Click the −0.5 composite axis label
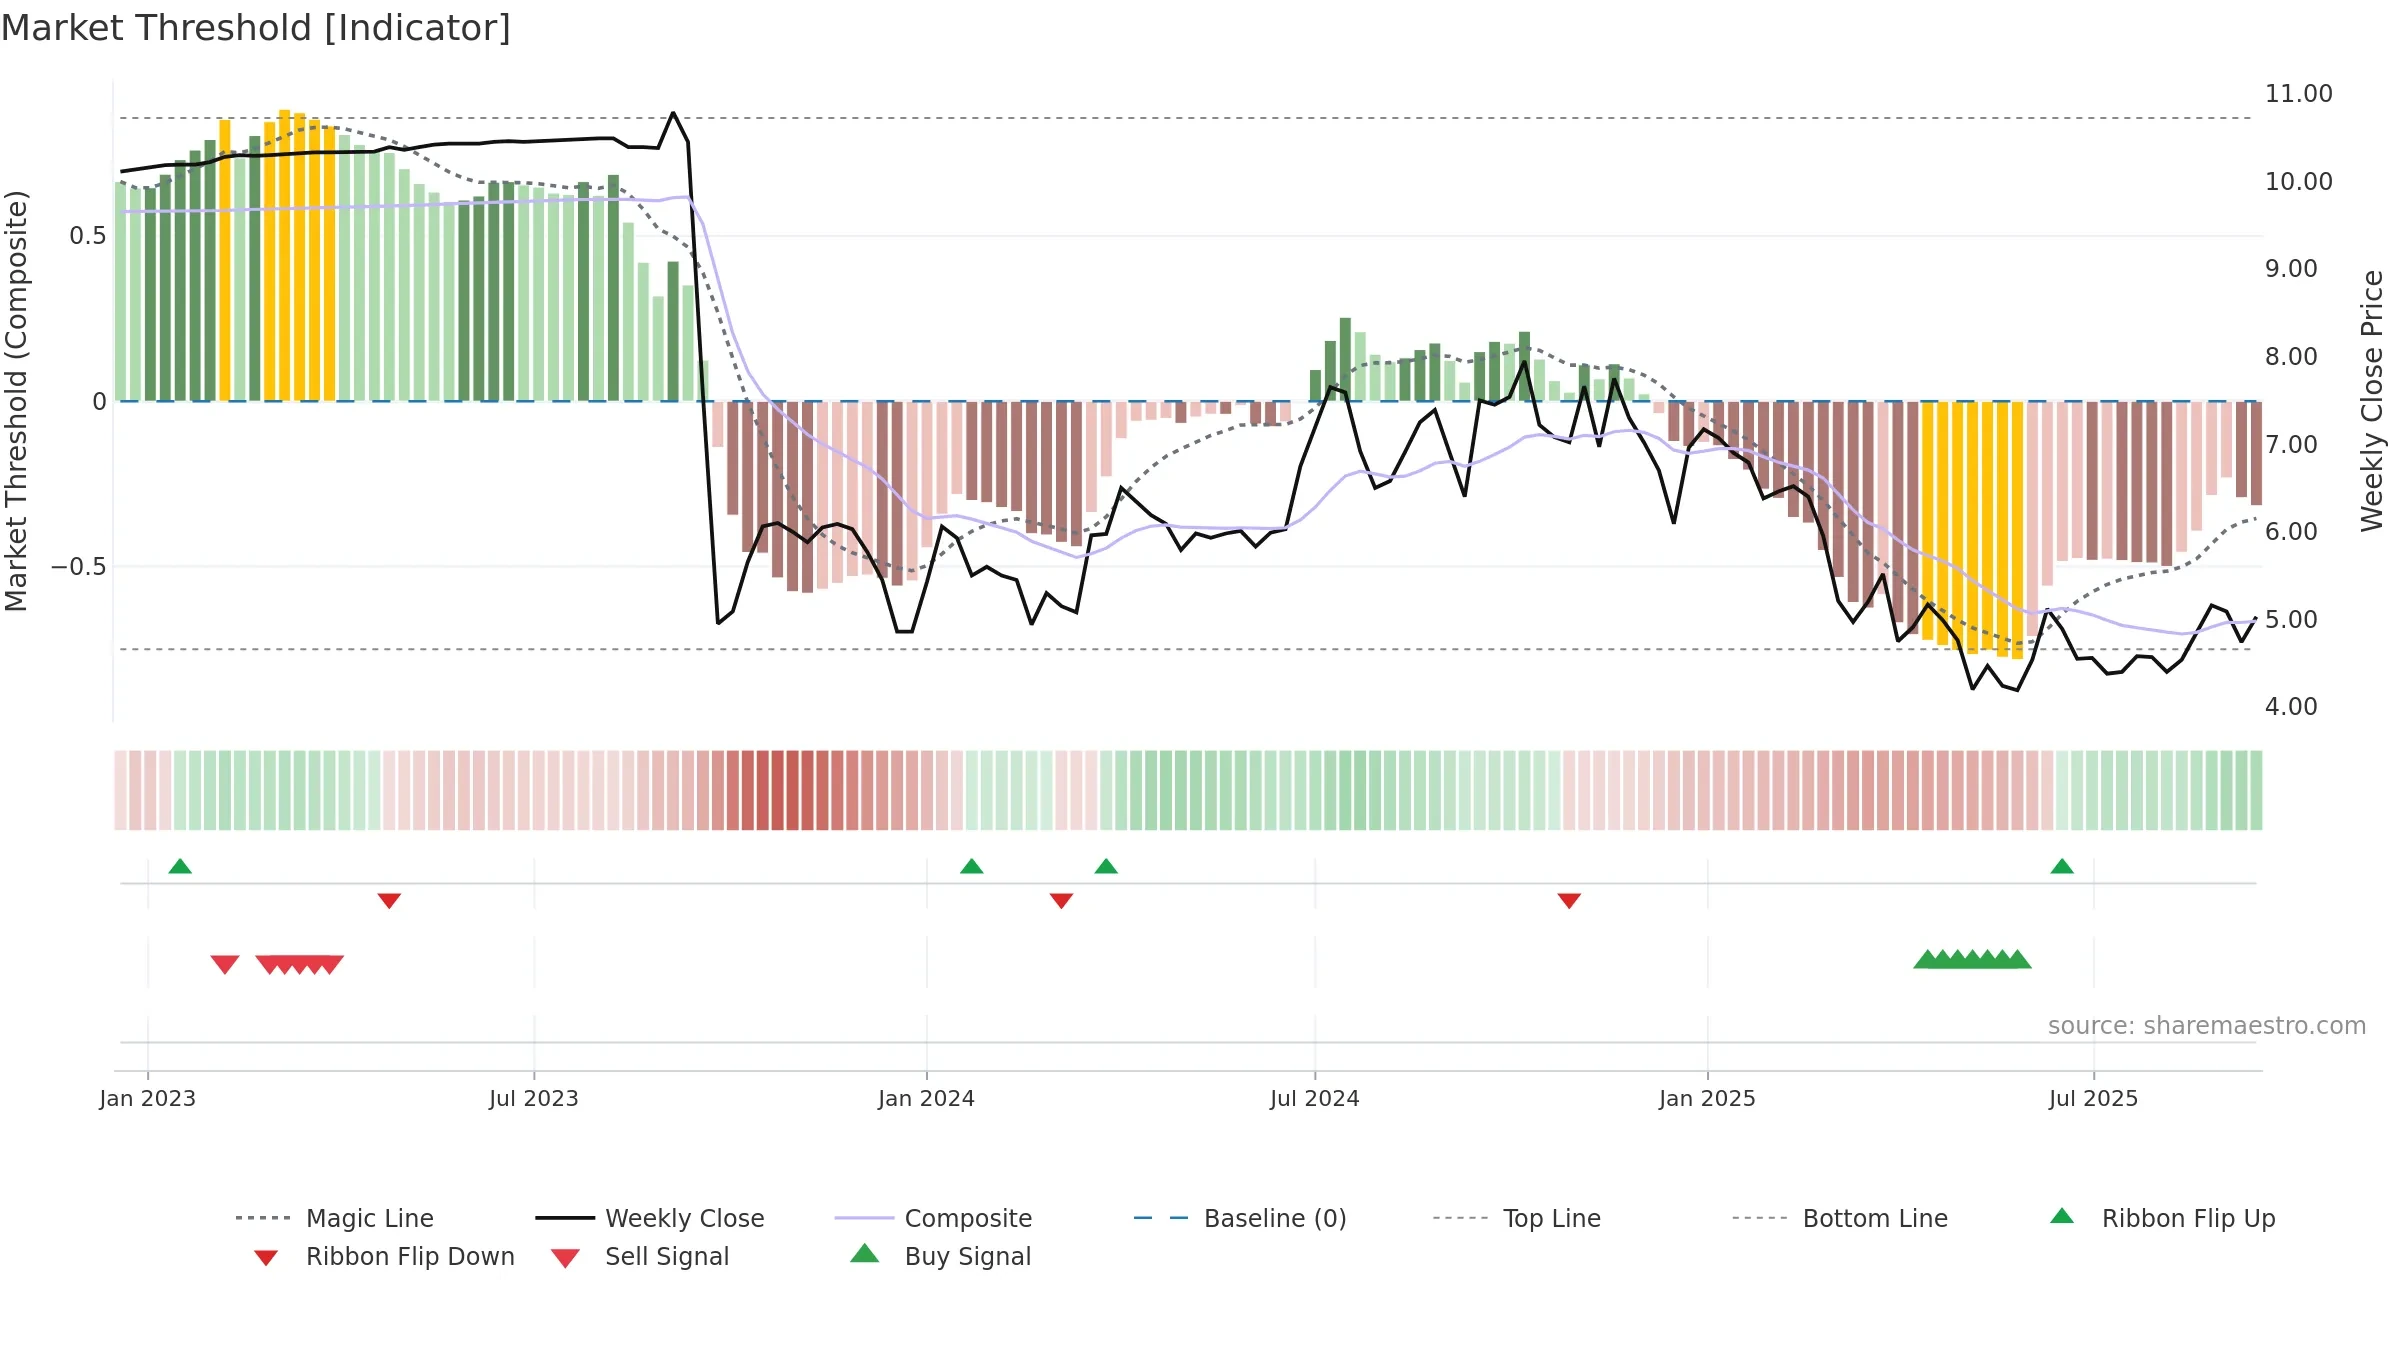2400x1350 pixels. pyautogui.click(x=79, y=567)
